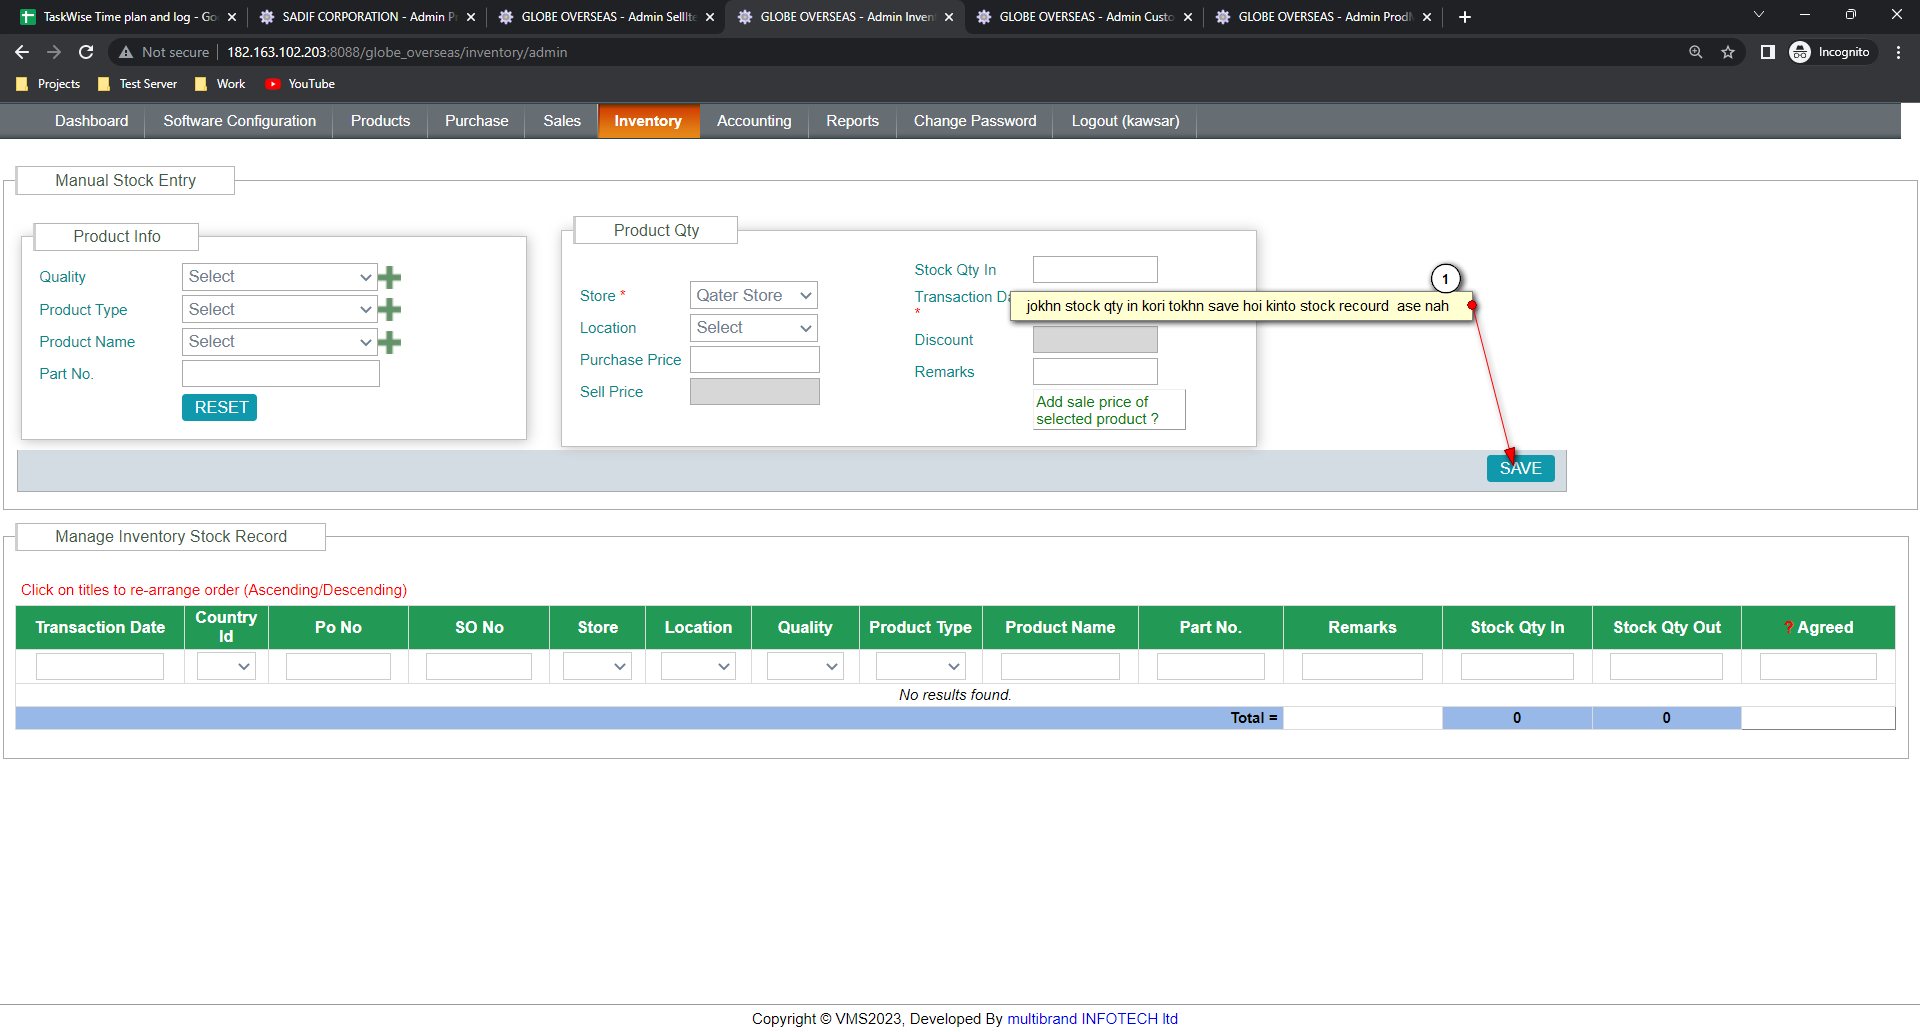This screenshot has width=1920, height=1032.
Task: Go back to the previous page
Action: pos(22,52)
